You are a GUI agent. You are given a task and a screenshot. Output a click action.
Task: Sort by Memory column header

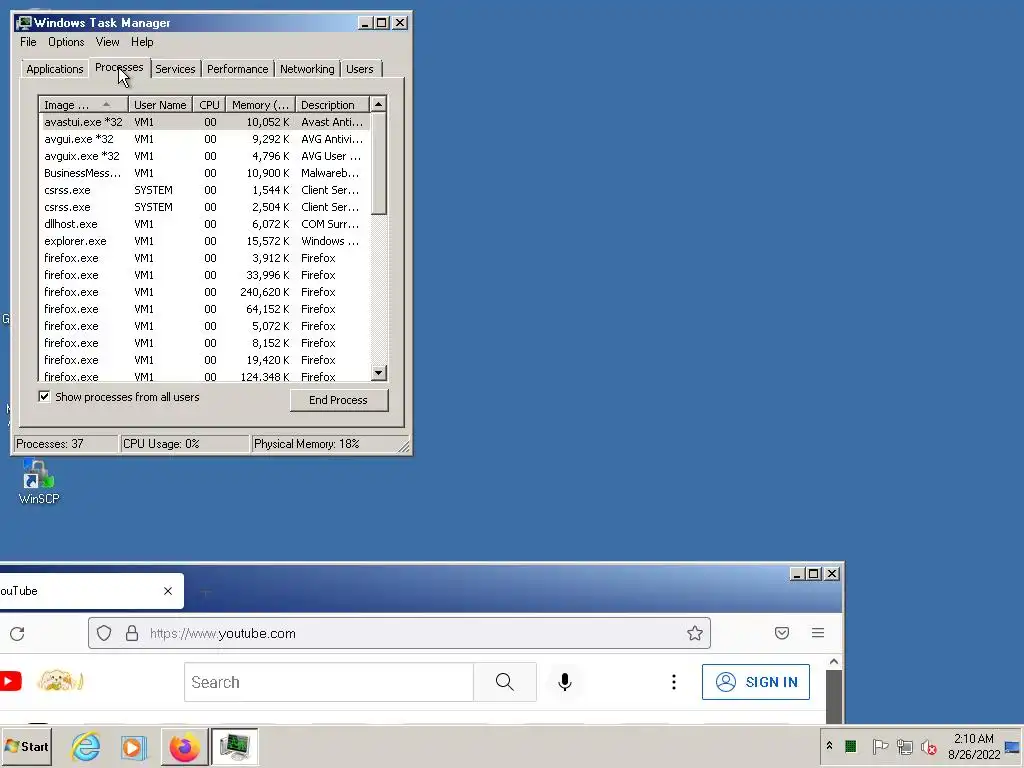261,104
